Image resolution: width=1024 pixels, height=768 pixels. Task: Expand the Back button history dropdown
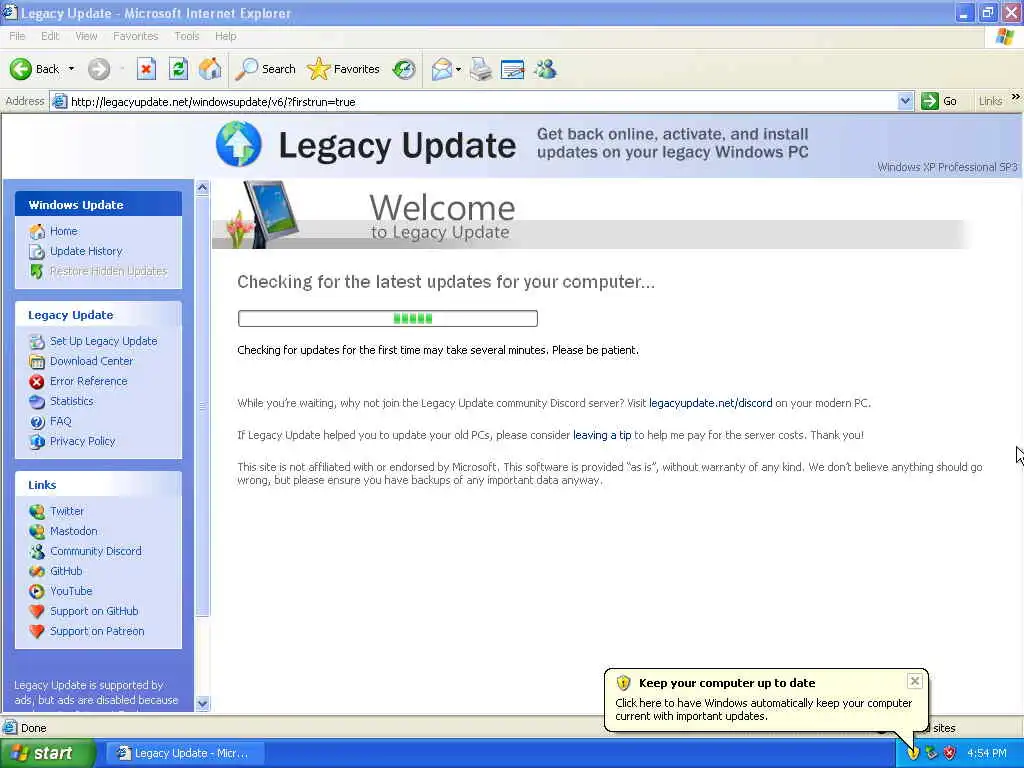tap(71, 69)
